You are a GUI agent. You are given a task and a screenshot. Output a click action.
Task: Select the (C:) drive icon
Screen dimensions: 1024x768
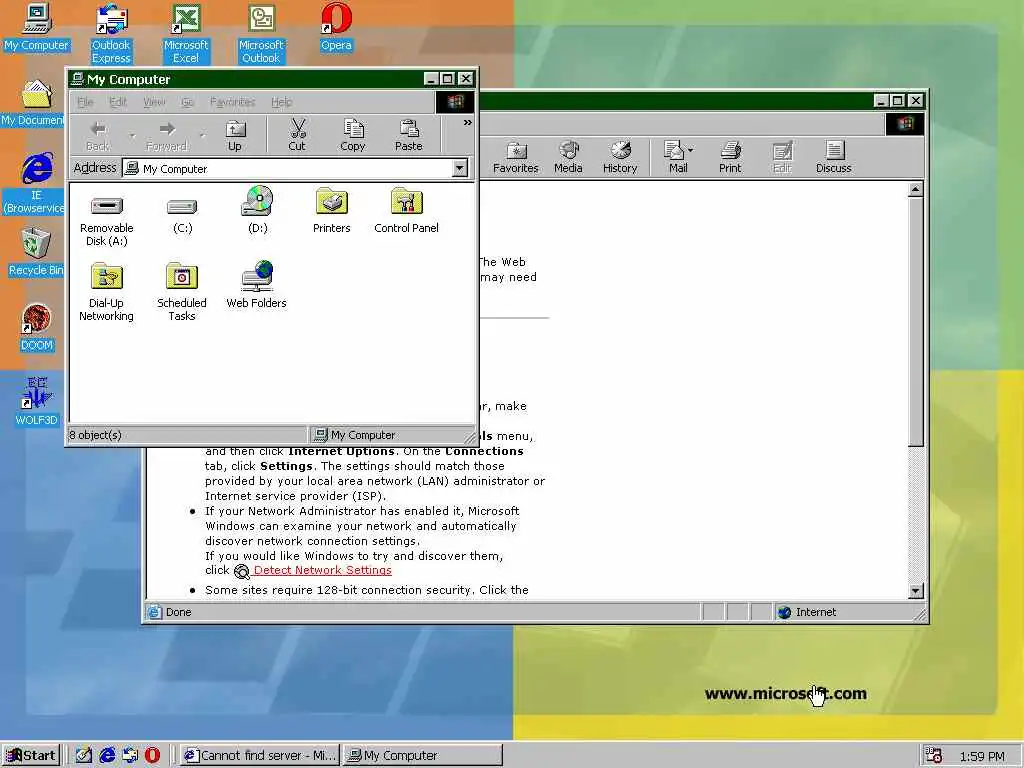182,215
